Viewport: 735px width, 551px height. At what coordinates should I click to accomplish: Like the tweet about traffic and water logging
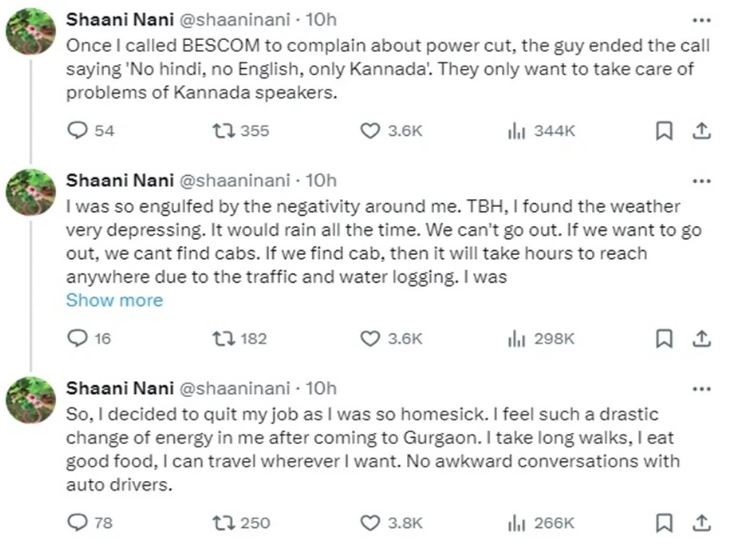[x=370, y=338]
